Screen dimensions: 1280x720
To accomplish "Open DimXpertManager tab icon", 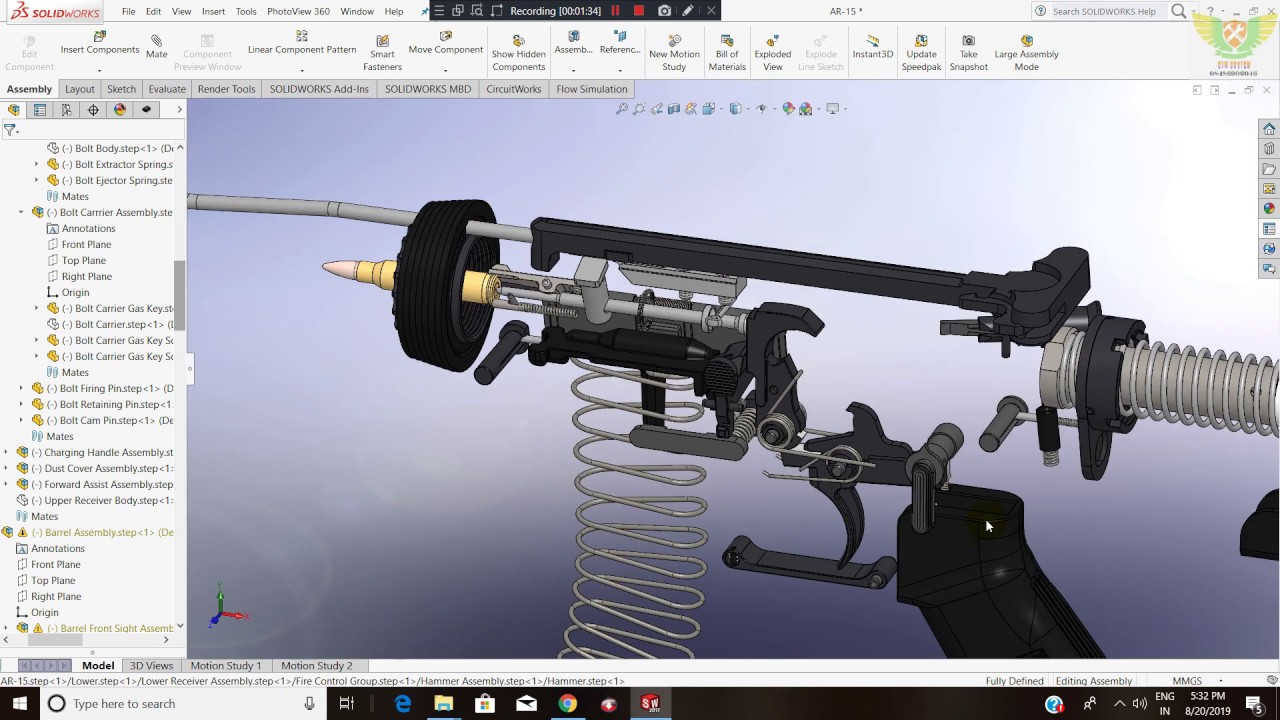I will coord(93,110).
